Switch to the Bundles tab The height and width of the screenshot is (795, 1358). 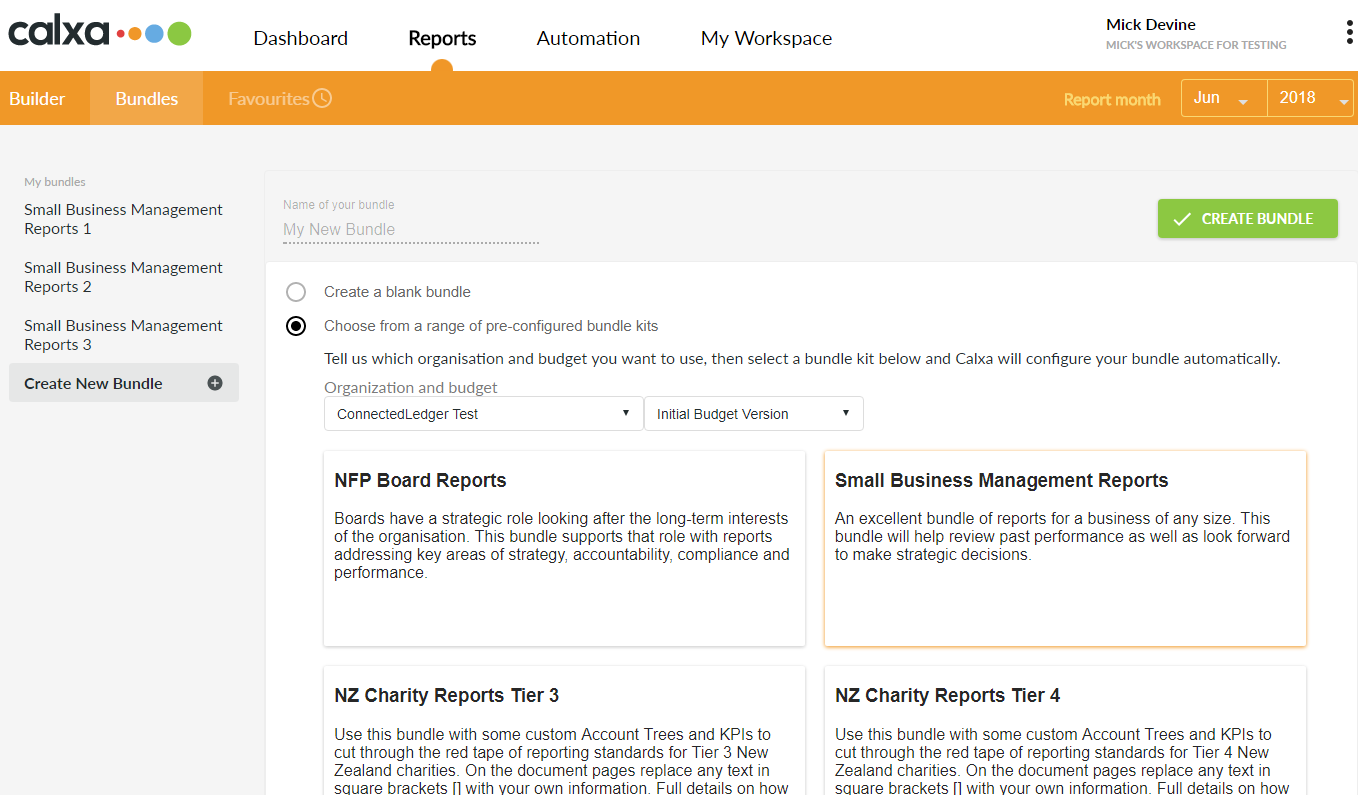tap(147, 98)
